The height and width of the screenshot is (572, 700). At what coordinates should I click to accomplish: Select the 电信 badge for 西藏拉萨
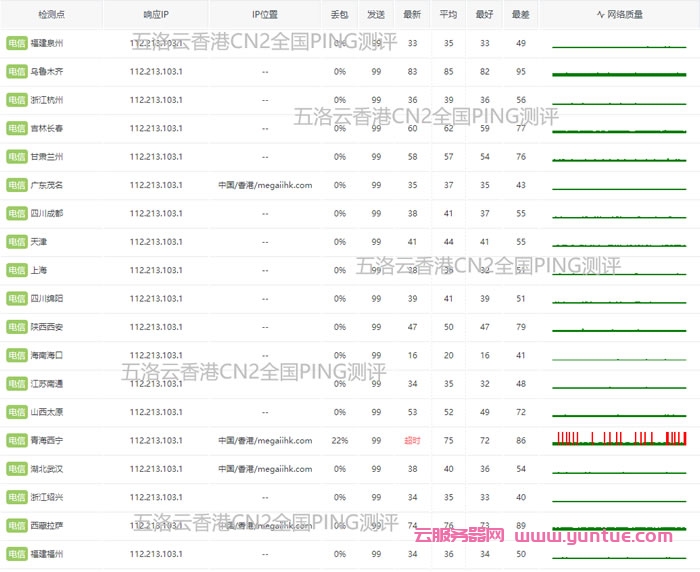[16, 525]
